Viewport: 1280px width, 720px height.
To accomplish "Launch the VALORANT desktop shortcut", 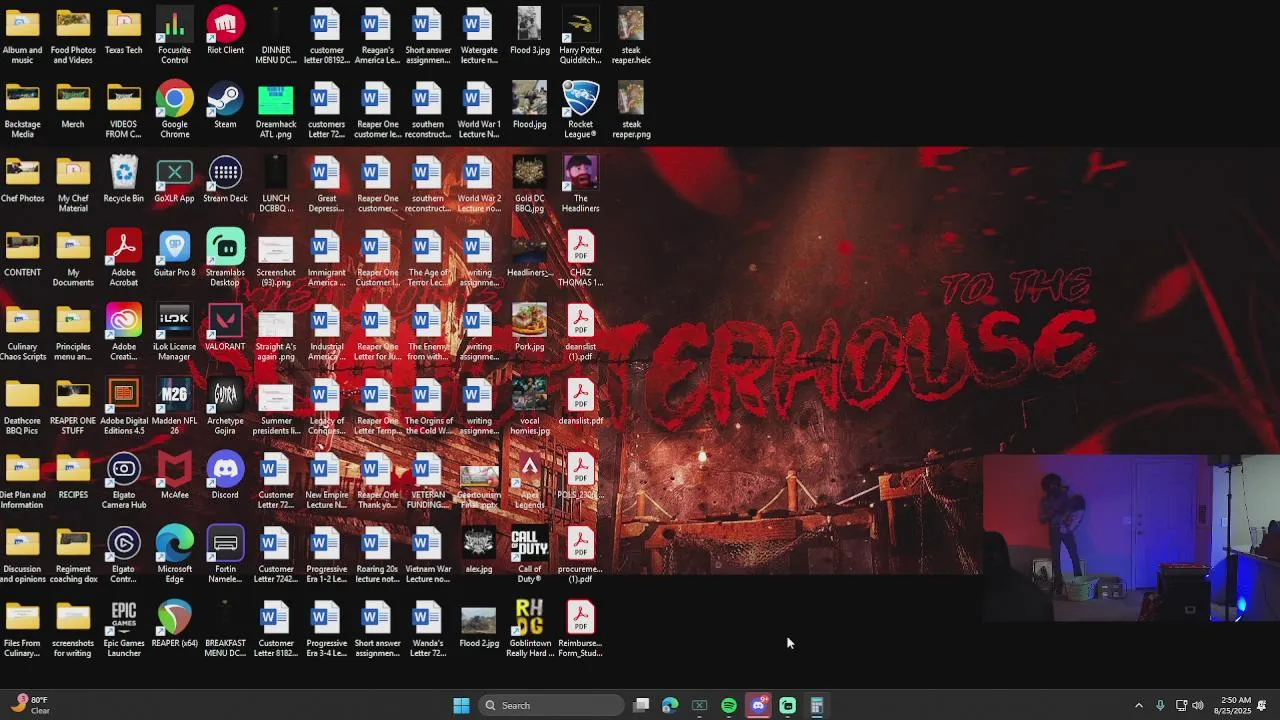I will point(225,327).
